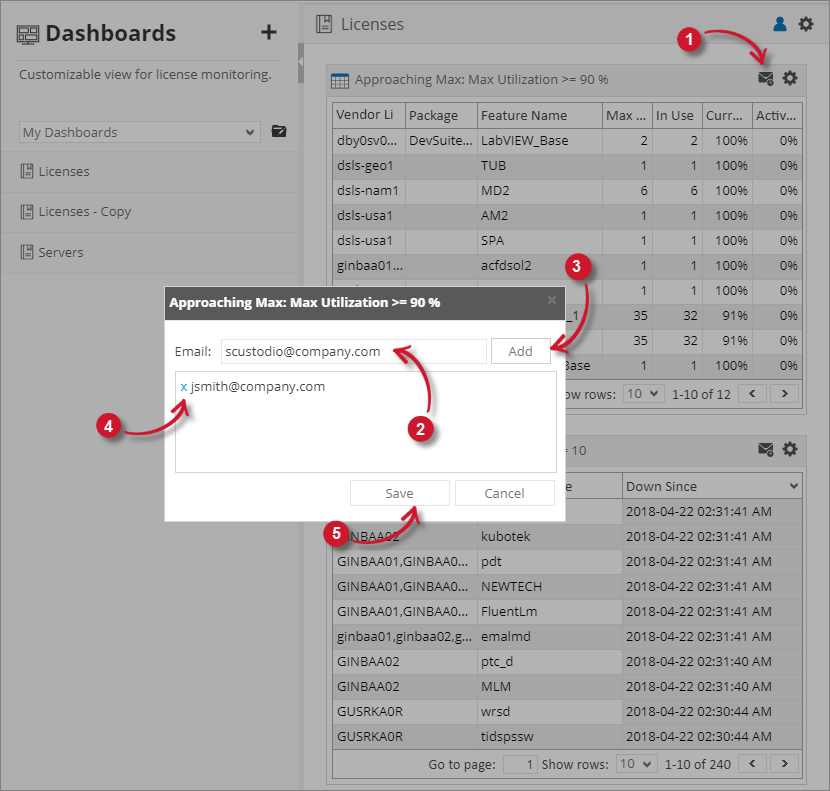Open Show rows dropdown in lower widget
This screenshot has height=791, width=830.
pos(636,764)
